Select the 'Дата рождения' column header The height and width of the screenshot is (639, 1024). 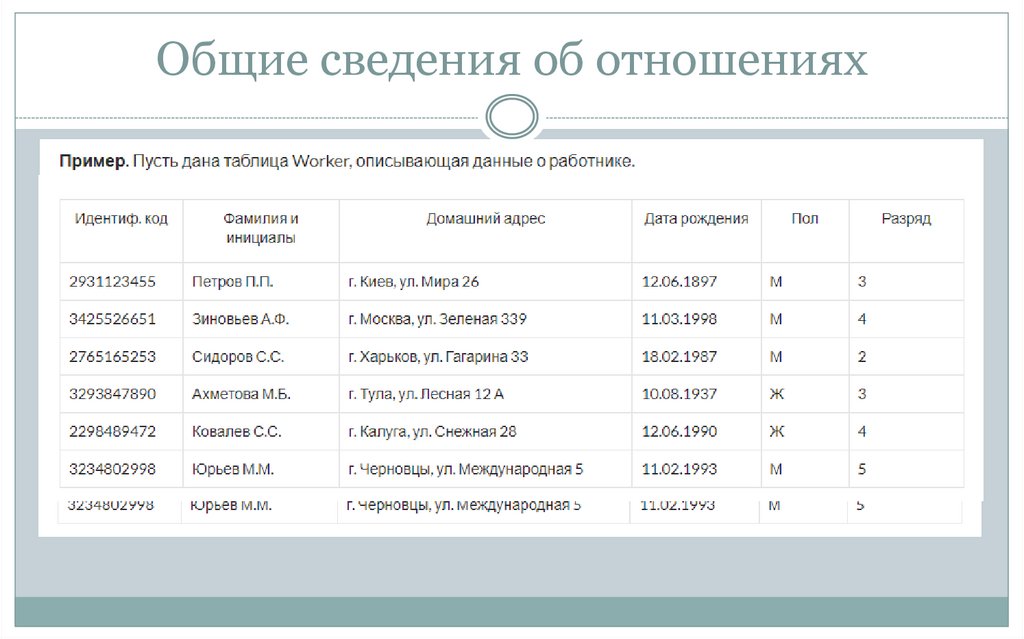tap(696, 218)
